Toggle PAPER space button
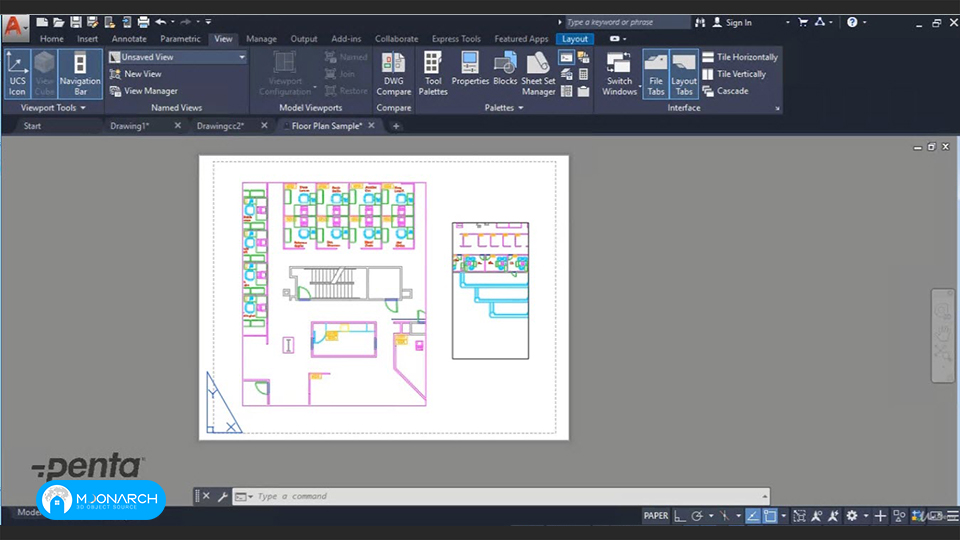The width and height of the screenshot is (960, 540). [656, 516]
